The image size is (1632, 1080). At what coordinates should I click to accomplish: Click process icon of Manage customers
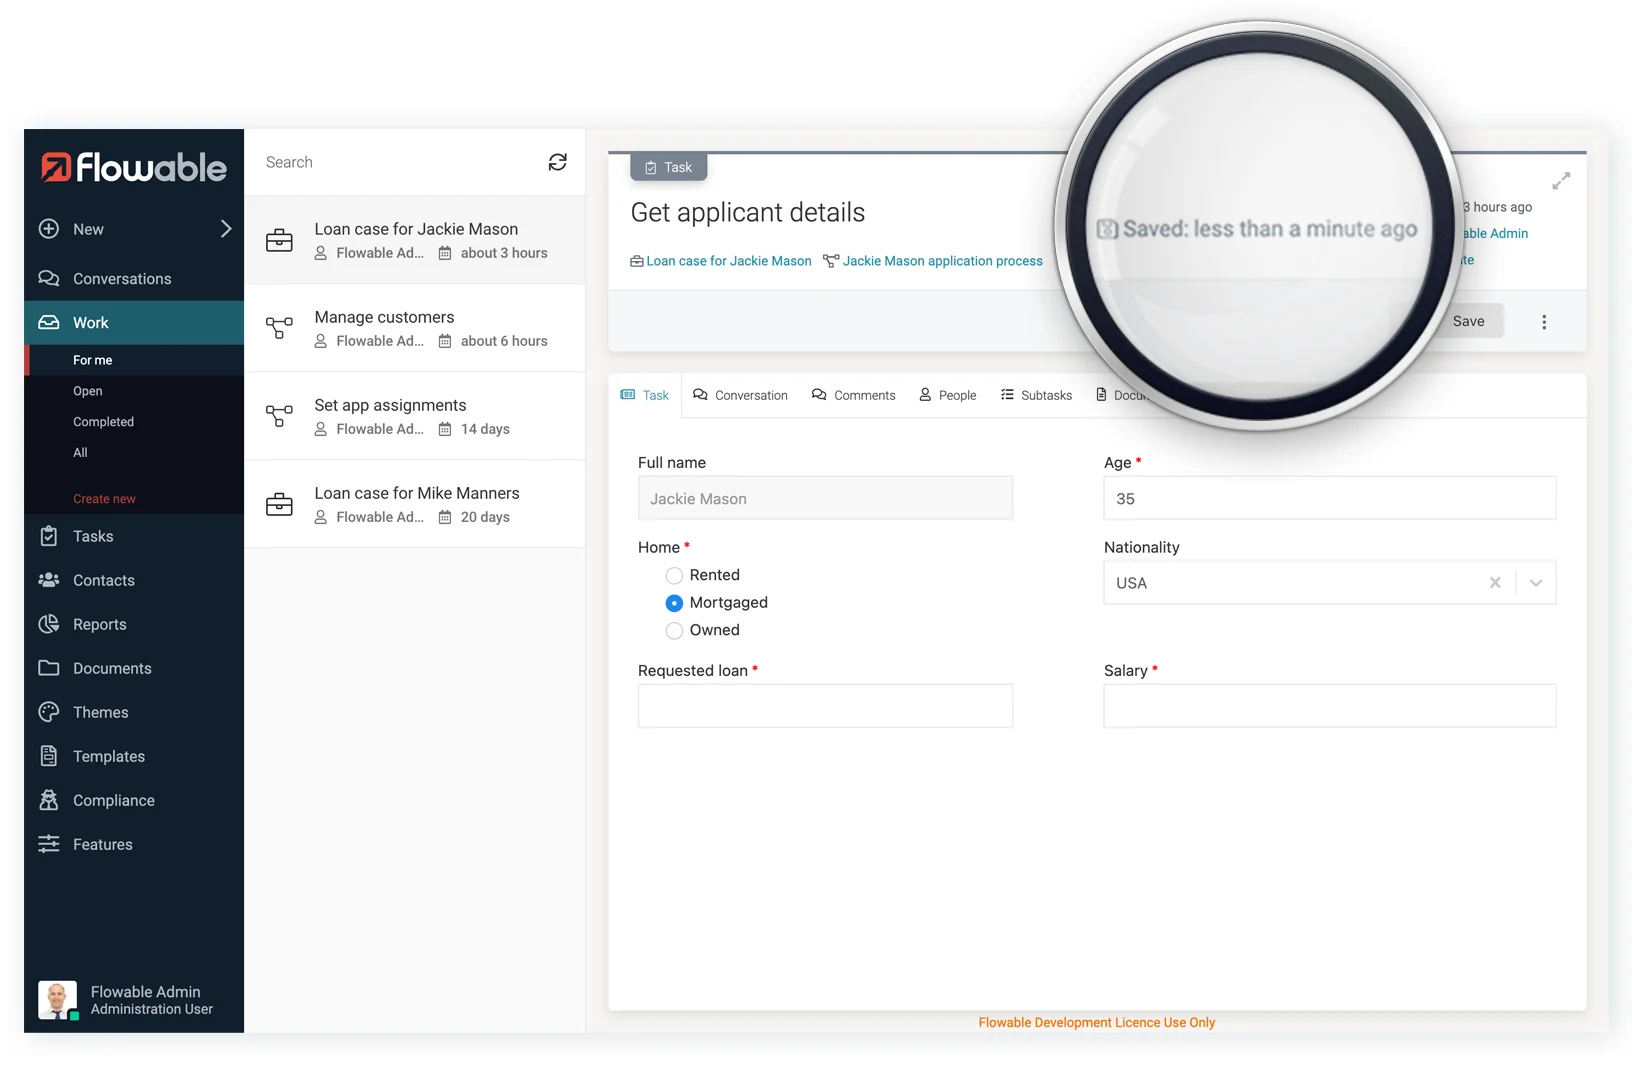coord(279,327)
